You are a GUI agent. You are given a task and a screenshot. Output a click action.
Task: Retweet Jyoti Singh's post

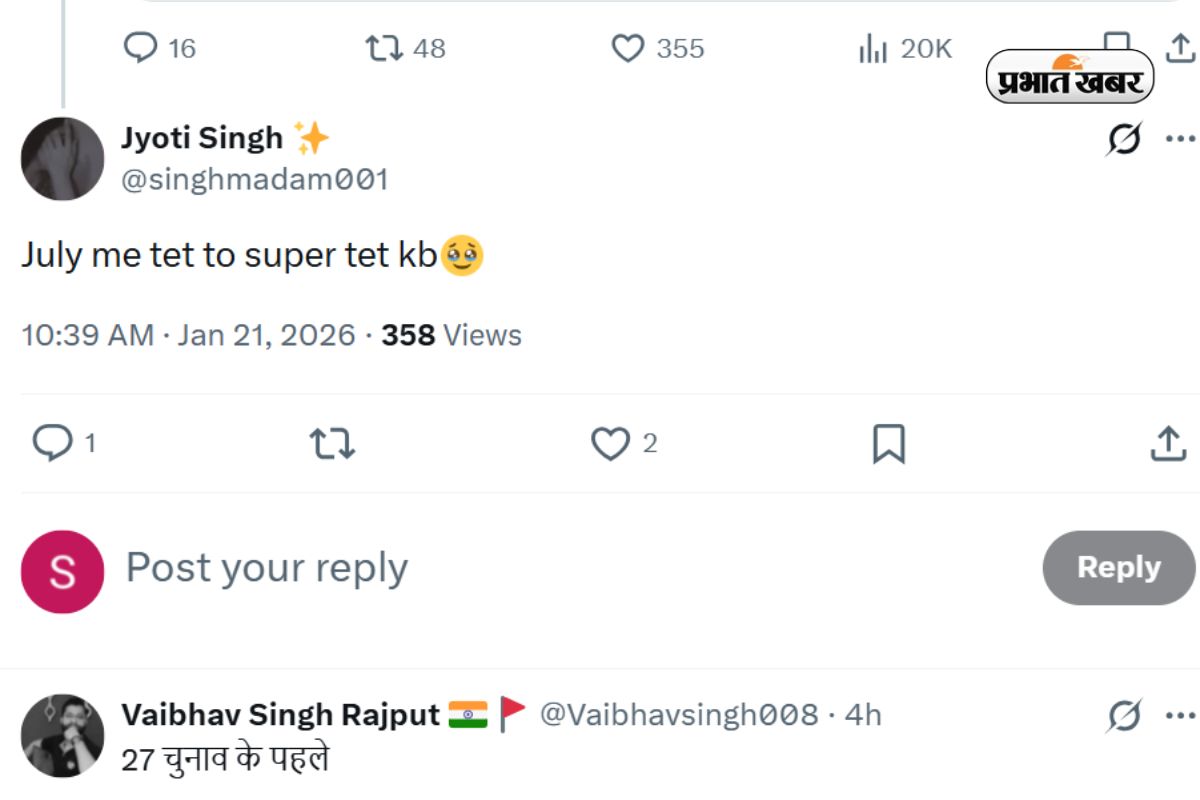330,443
